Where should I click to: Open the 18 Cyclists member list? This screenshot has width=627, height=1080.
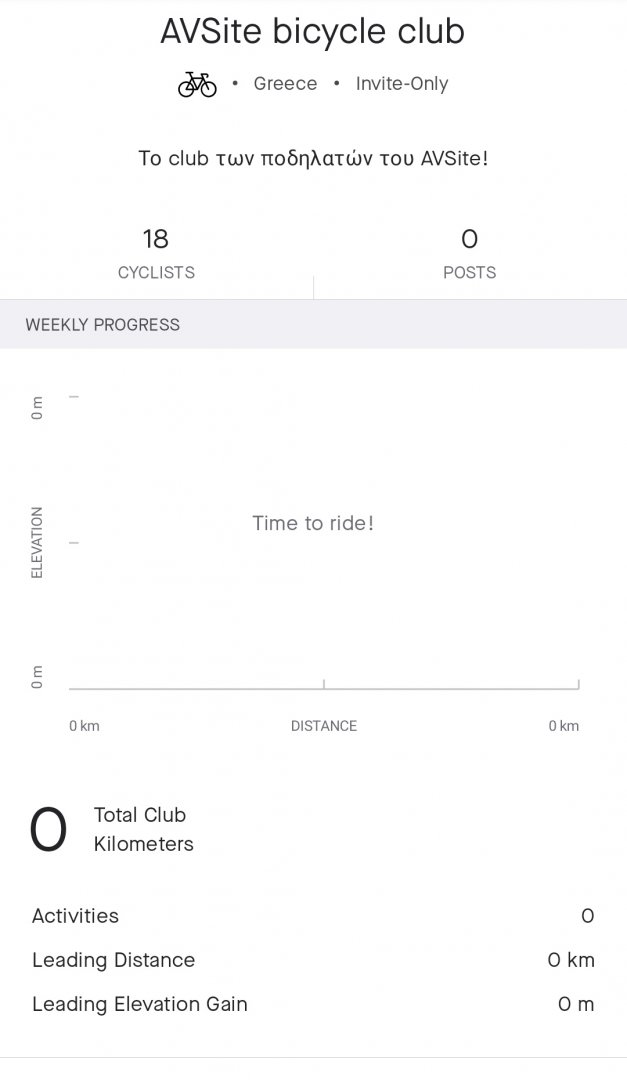tap(156, 253)
